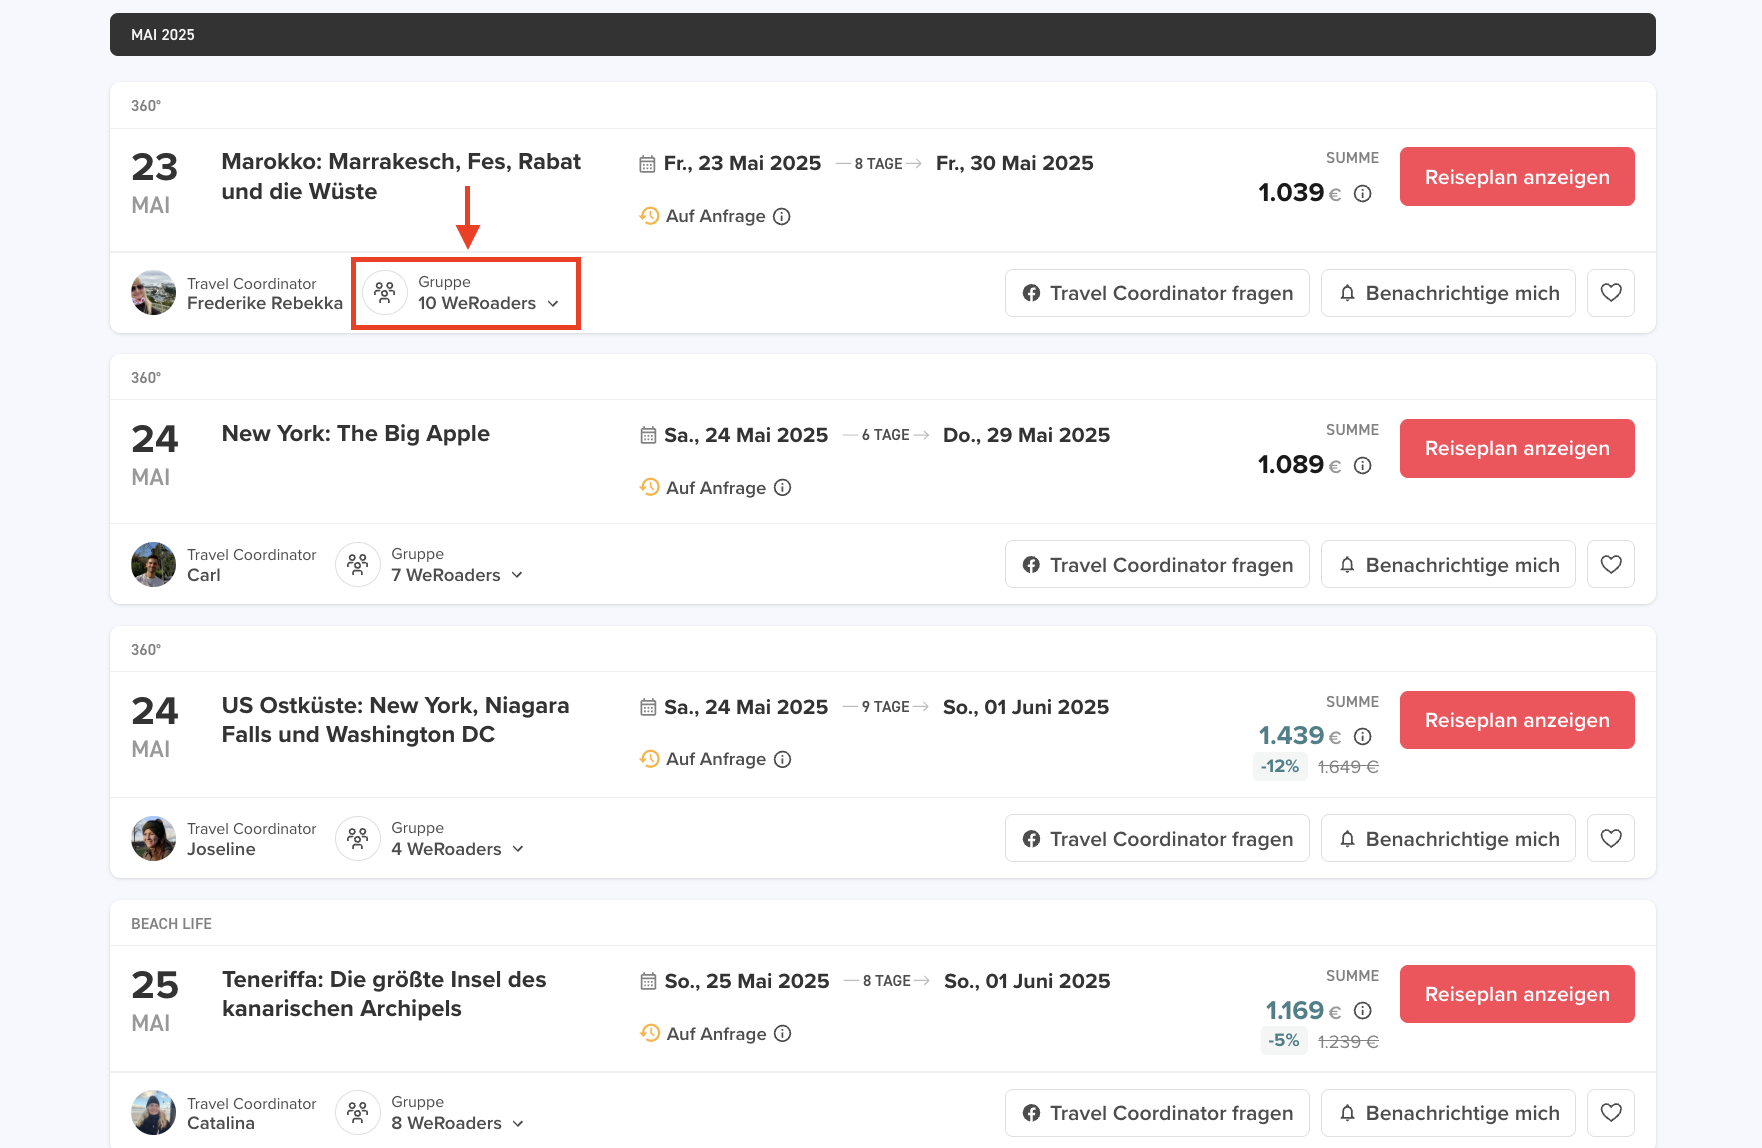
Task: Open the US Ostküste trip title link
Action: pos(395,720)
